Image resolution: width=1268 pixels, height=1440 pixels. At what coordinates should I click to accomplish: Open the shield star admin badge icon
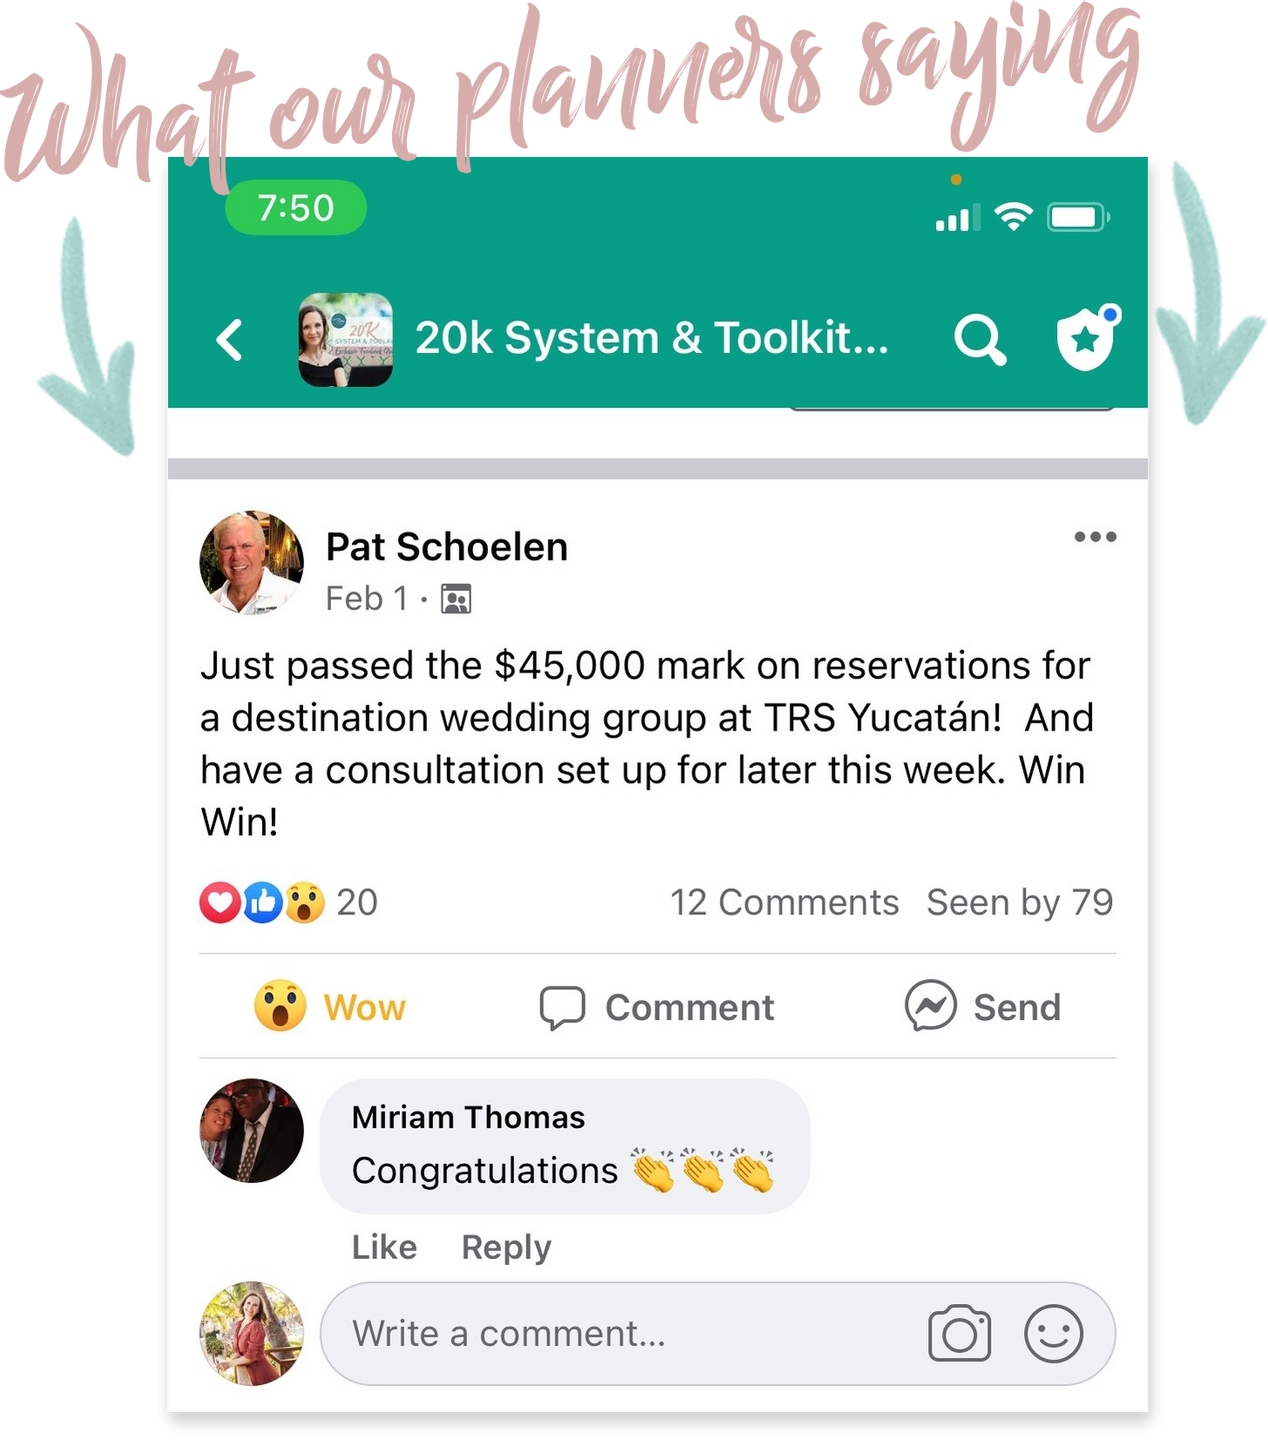click(x=1088, y=338)
